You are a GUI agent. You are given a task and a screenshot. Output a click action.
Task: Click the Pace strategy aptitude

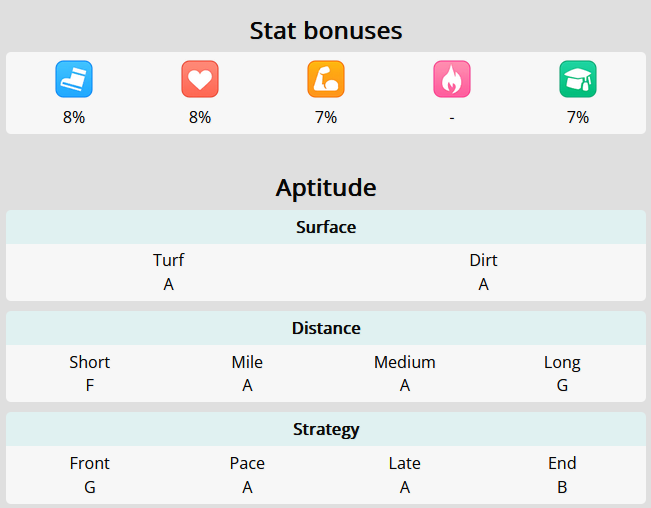(x=247, y=475)
